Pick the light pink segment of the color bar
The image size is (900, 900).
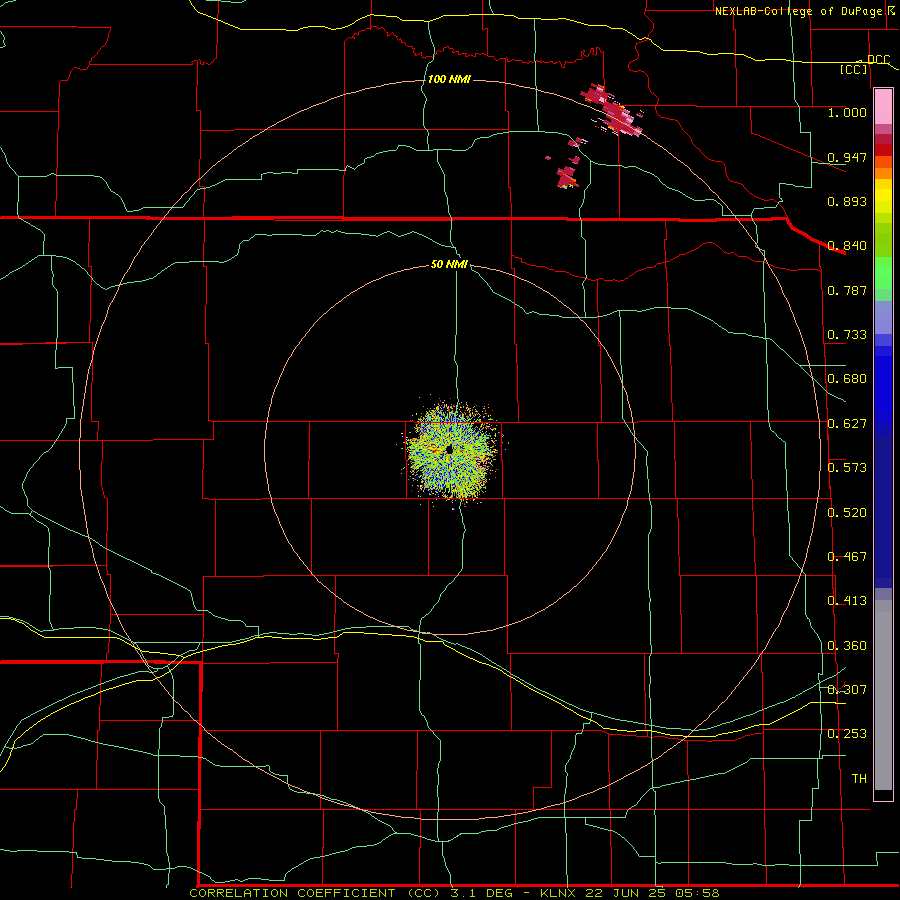[883, 107]
